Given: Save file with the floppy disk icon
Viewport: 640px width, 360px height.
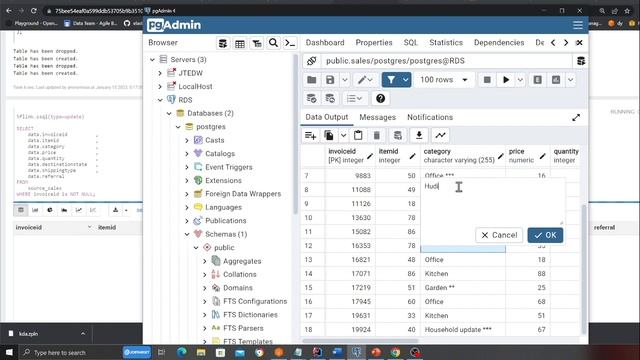Looking at the screenshot, I should coord(330,80).
